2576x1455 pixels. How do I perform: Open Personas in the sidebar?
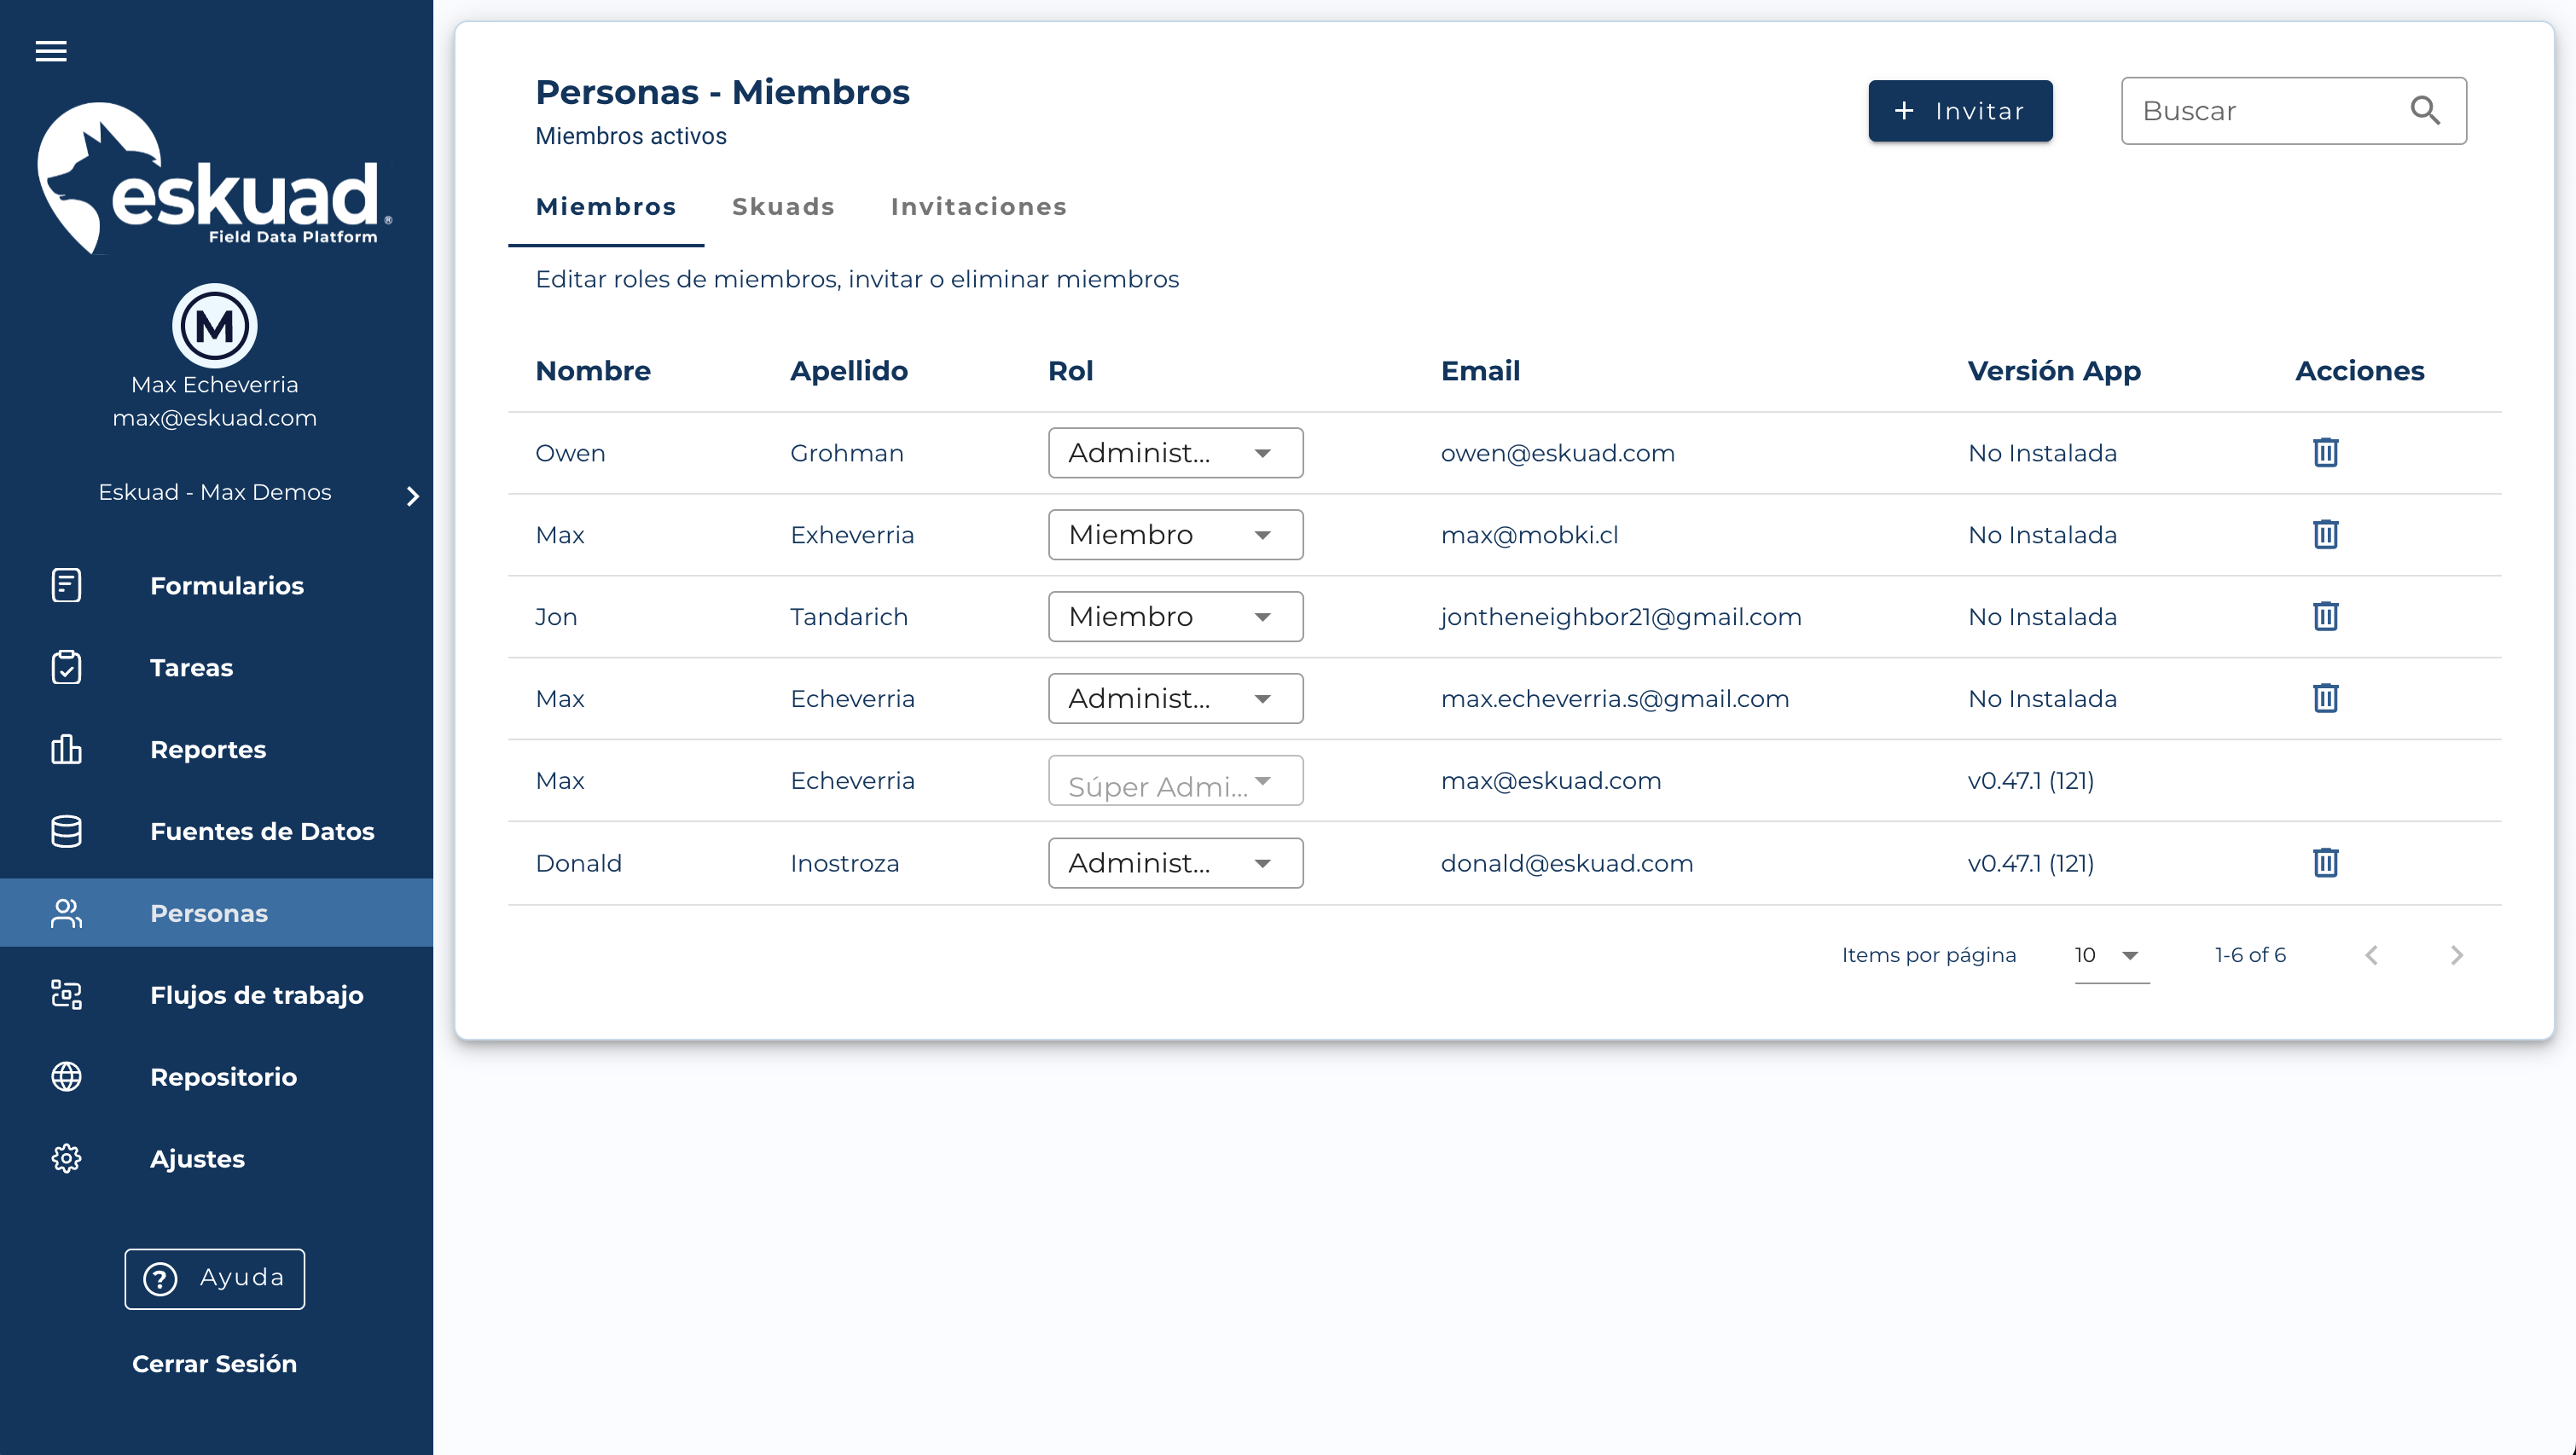[216, 913]
